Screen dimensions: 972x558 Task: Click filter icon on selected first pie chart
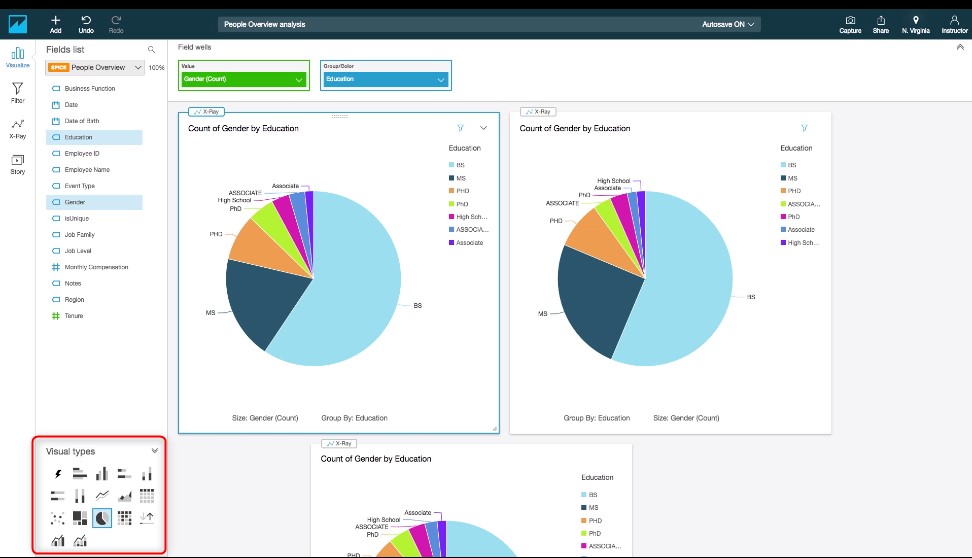[x=461, y=128]
